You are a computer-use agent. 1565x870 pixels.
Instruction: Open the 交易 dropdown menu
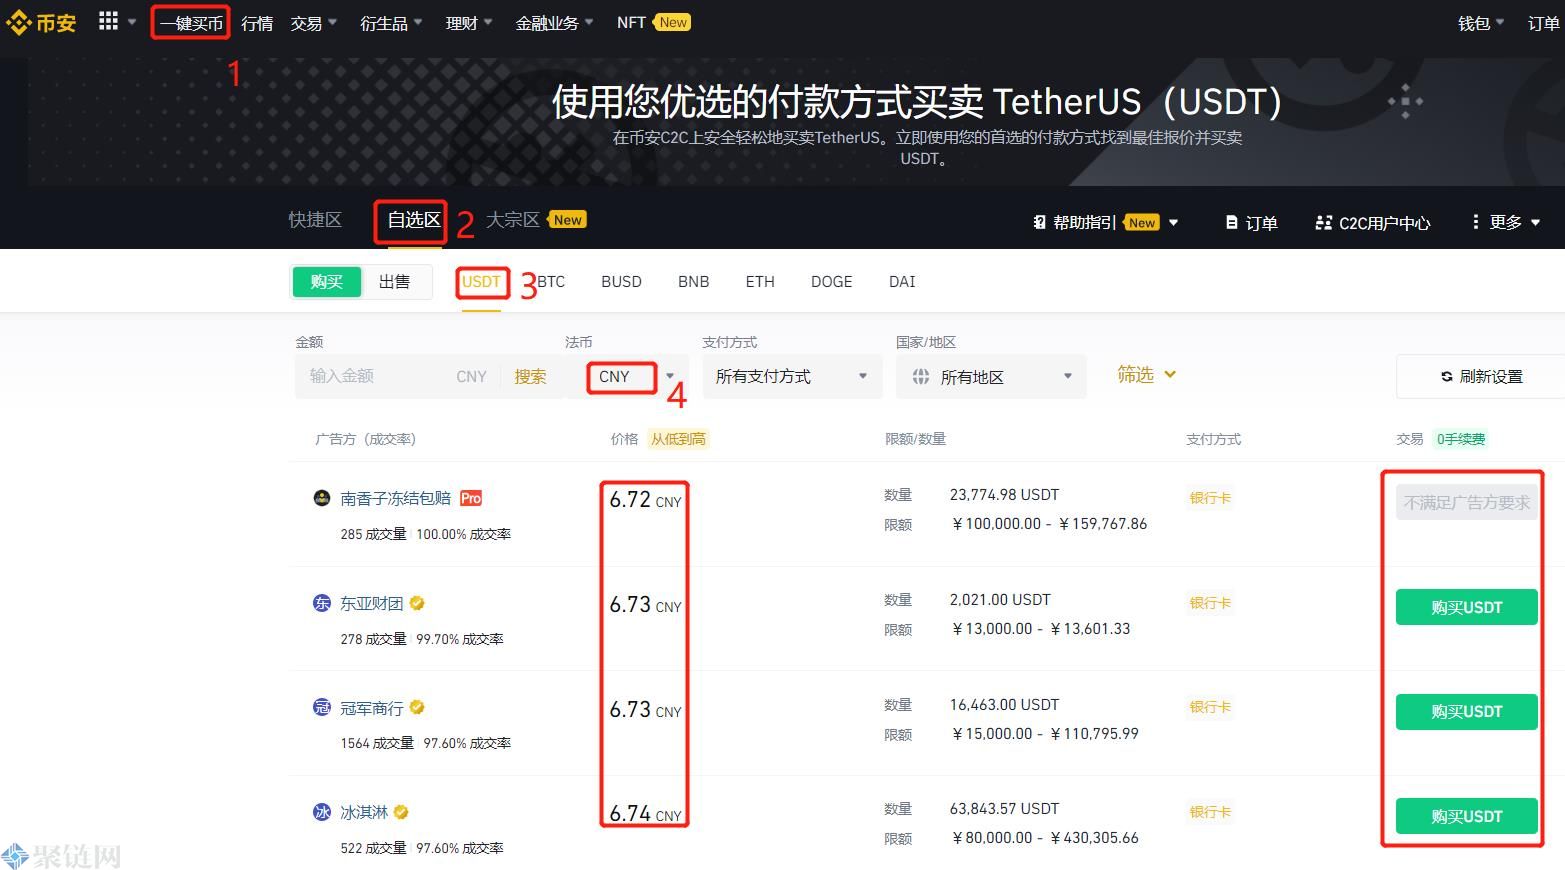(313, 23)
